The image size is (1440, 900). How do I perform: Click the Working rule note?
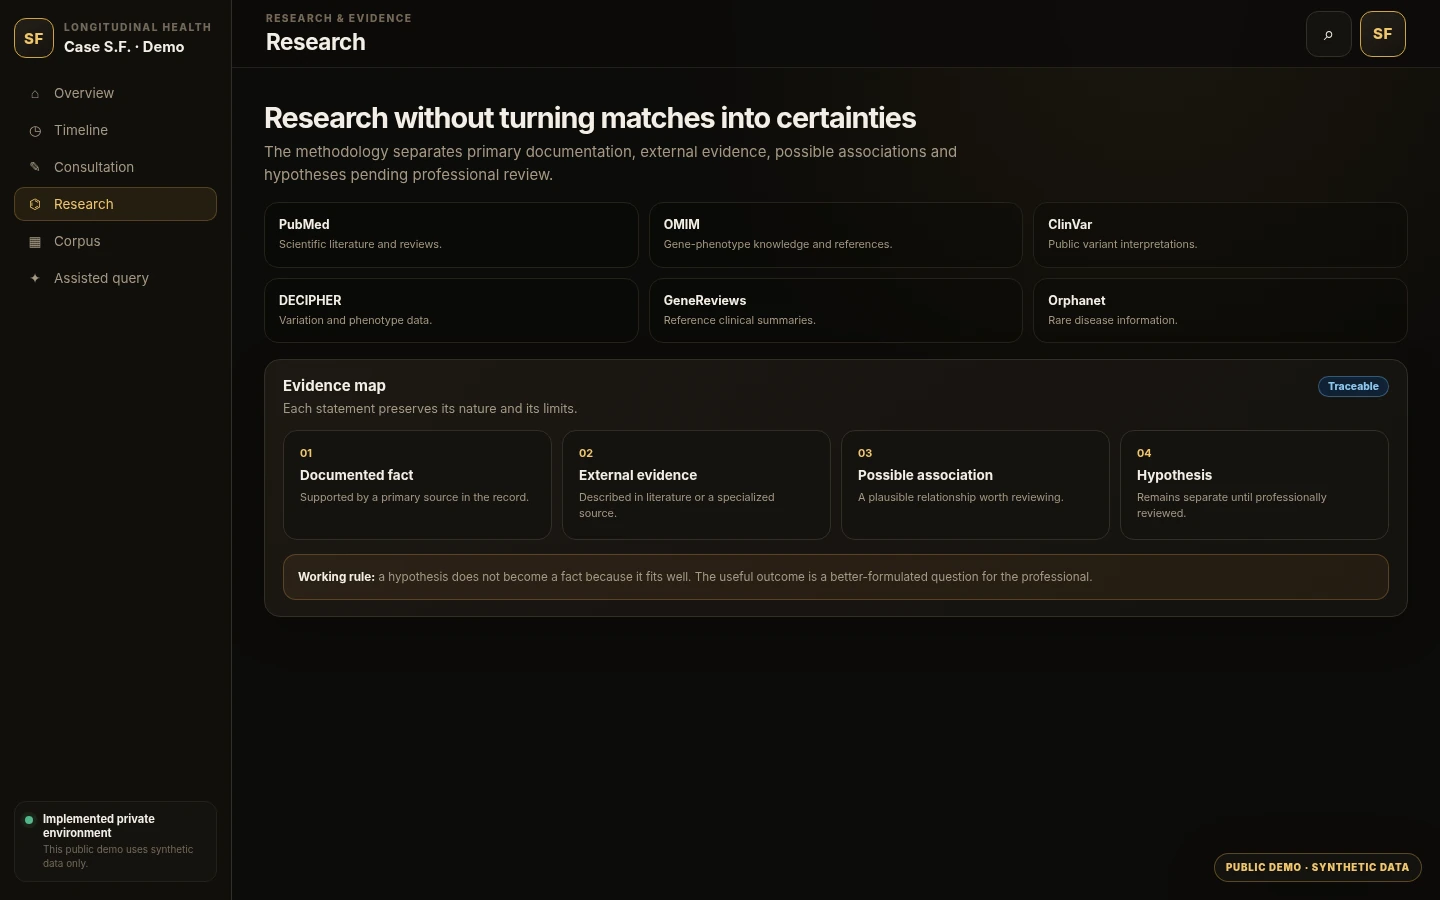point(836,577)
